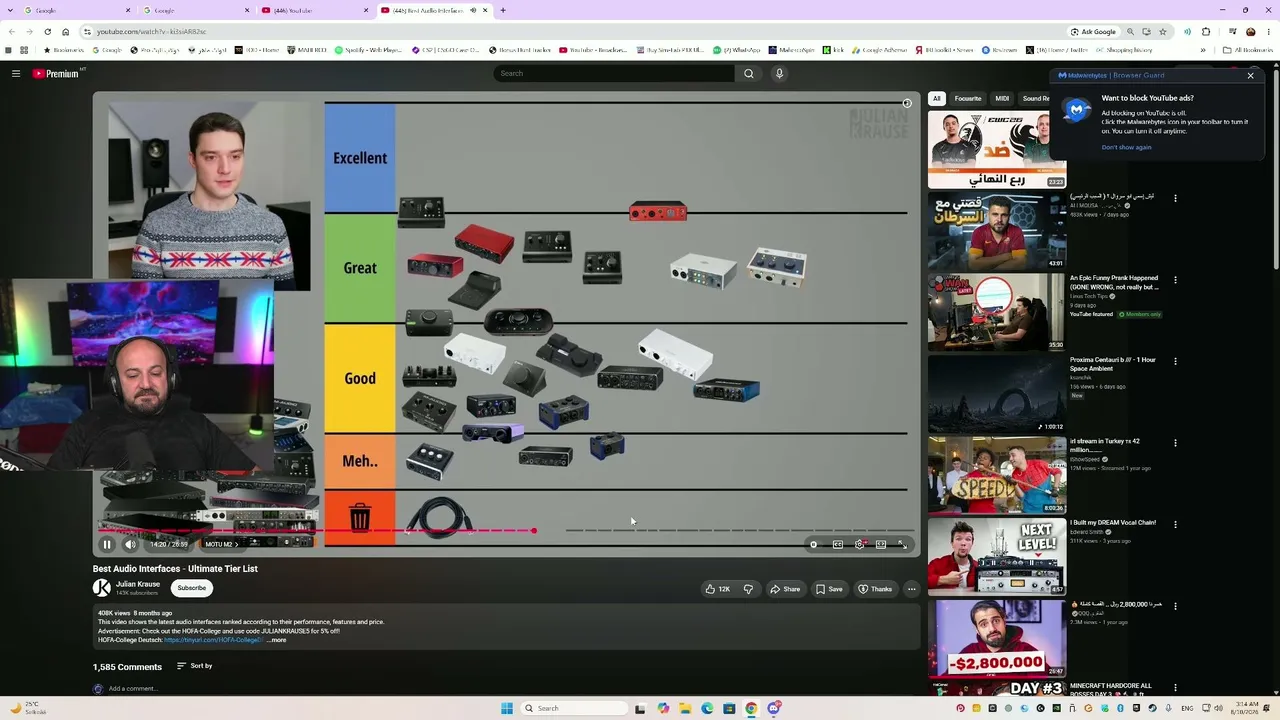Viewport: 1280px width, 720px height.
Task: Switch the player to theater mode
Action: pyautogui.click(x=881, y=544)
